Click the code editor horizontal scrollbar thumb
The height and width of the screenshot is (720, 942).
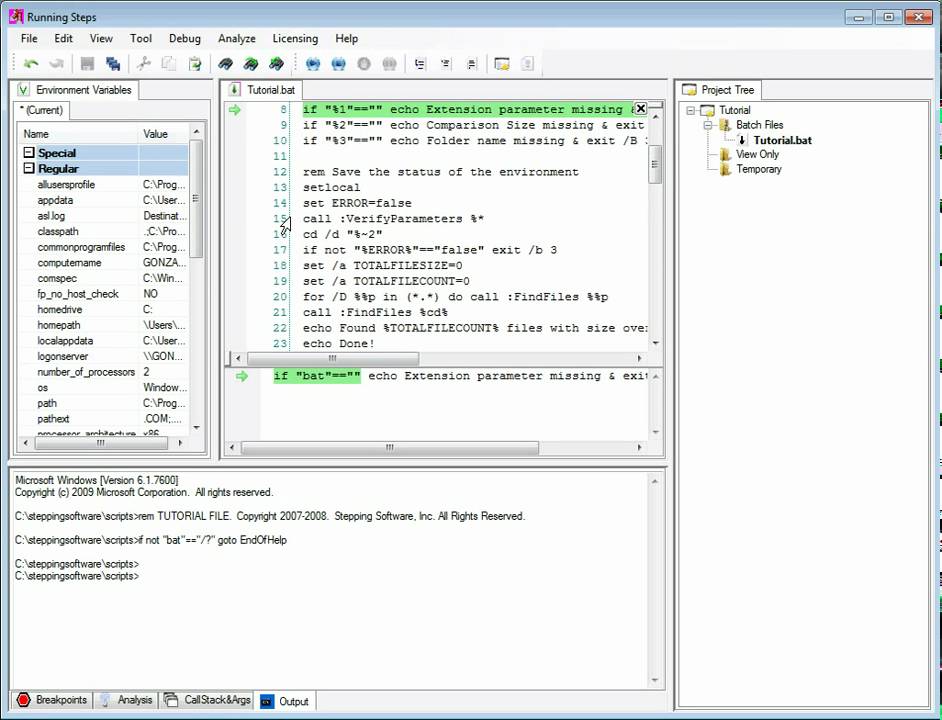point(333,358)
